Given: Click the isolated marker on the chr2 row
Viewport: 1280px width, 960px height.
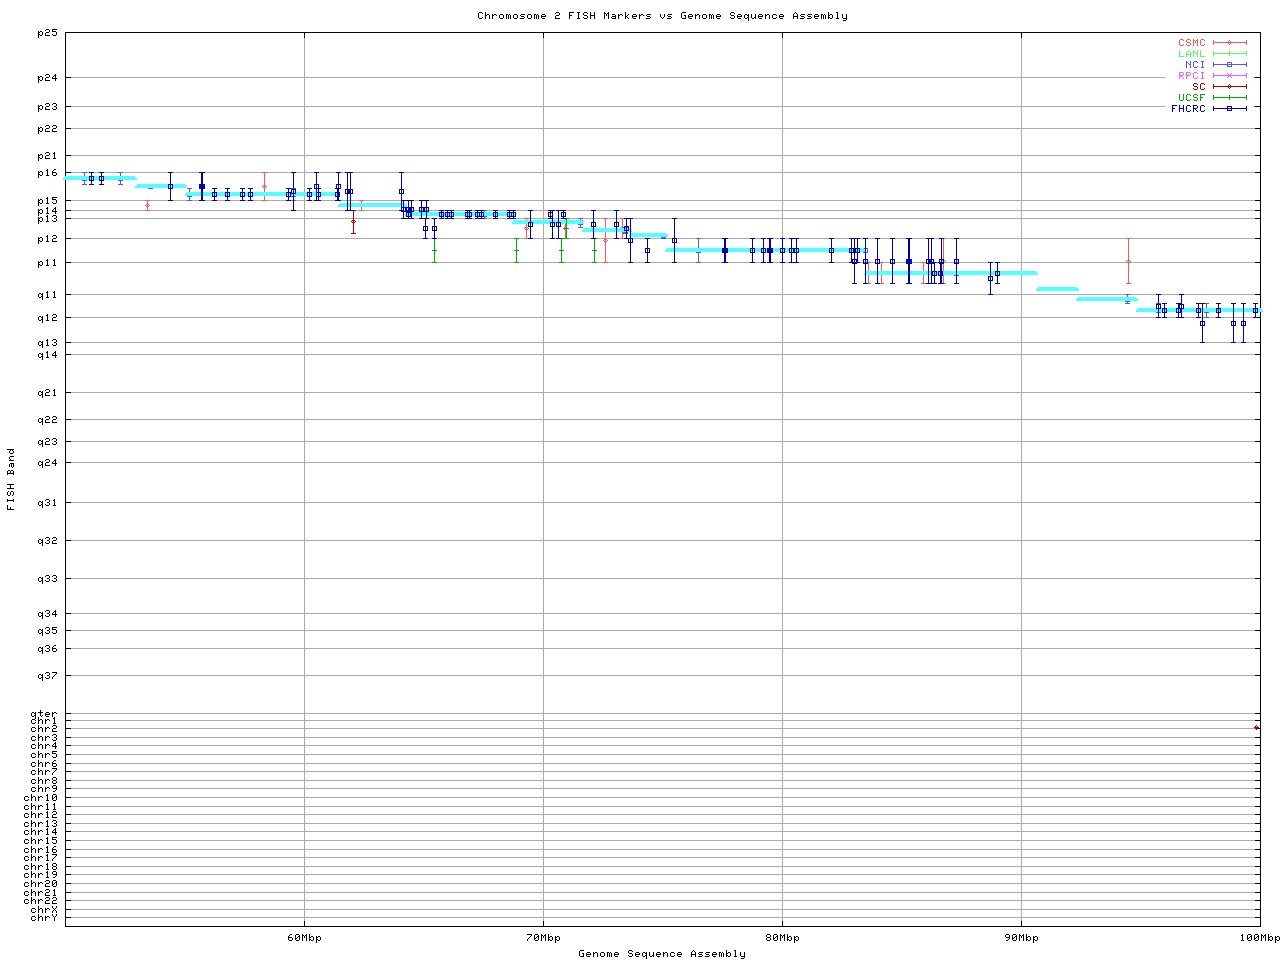Looking at the screenshot, I should coord(1256,728).
